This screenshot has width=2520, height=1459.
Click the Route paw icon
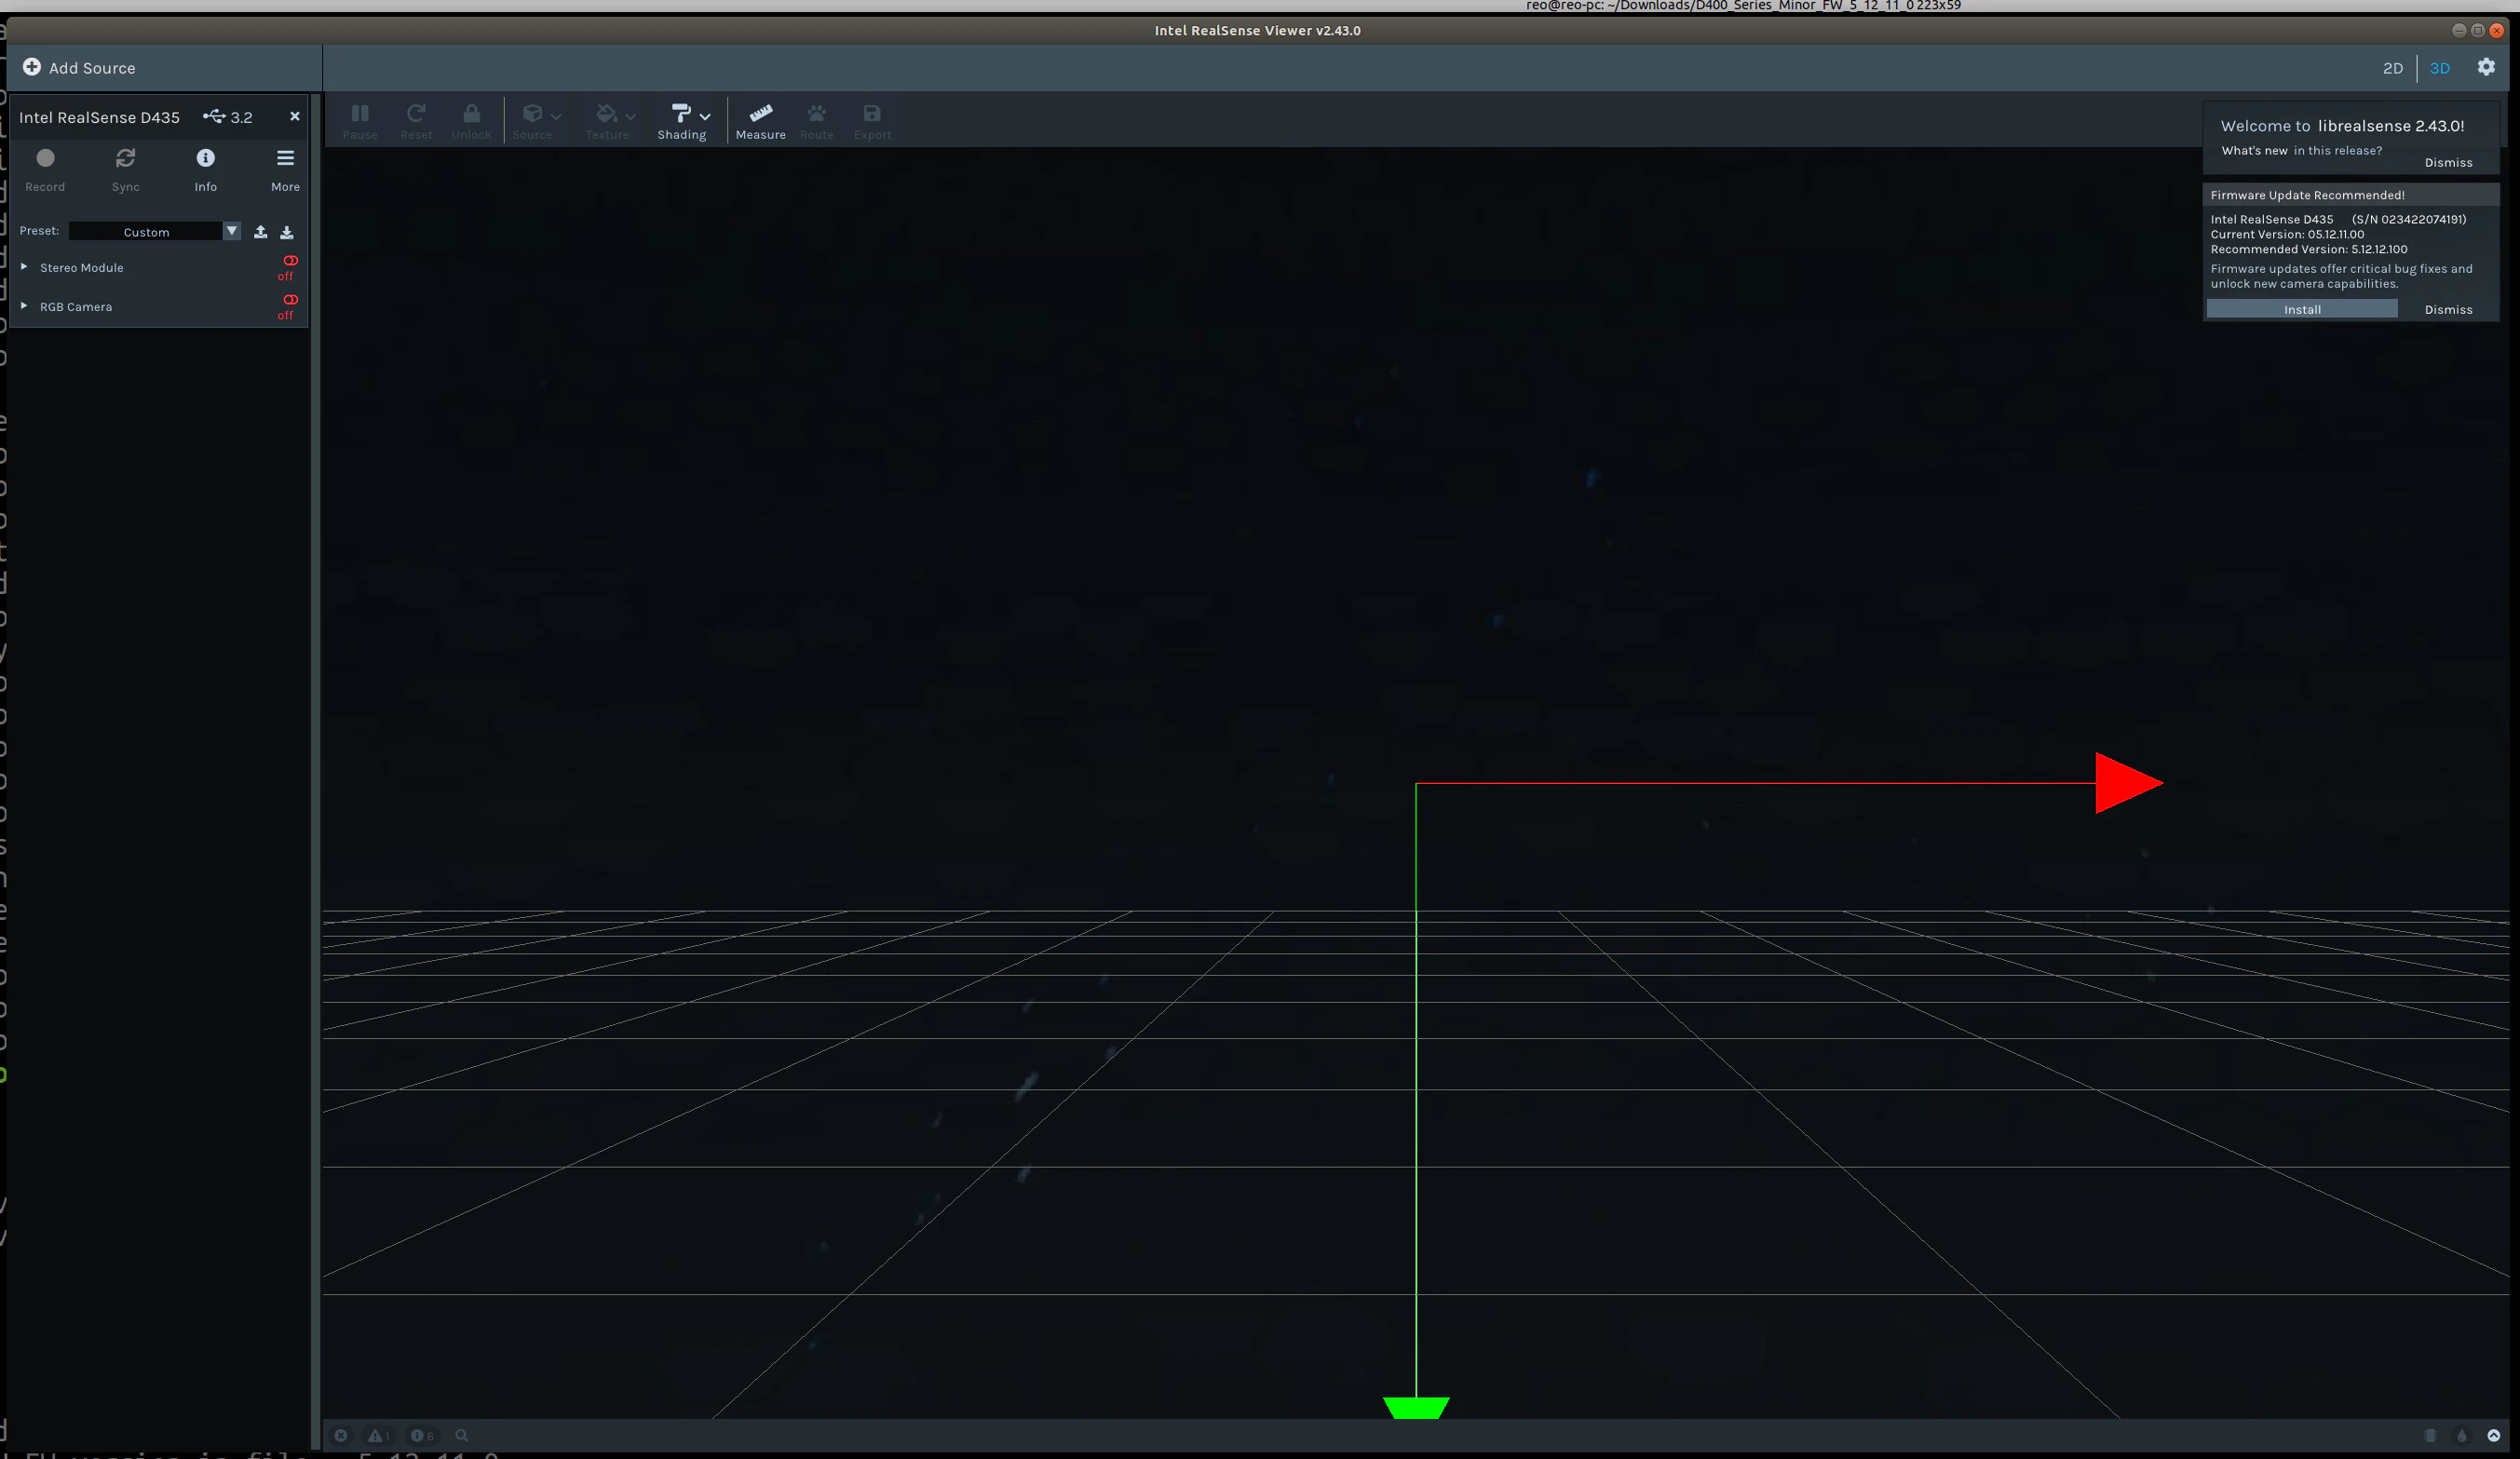(x=816, y=113)
